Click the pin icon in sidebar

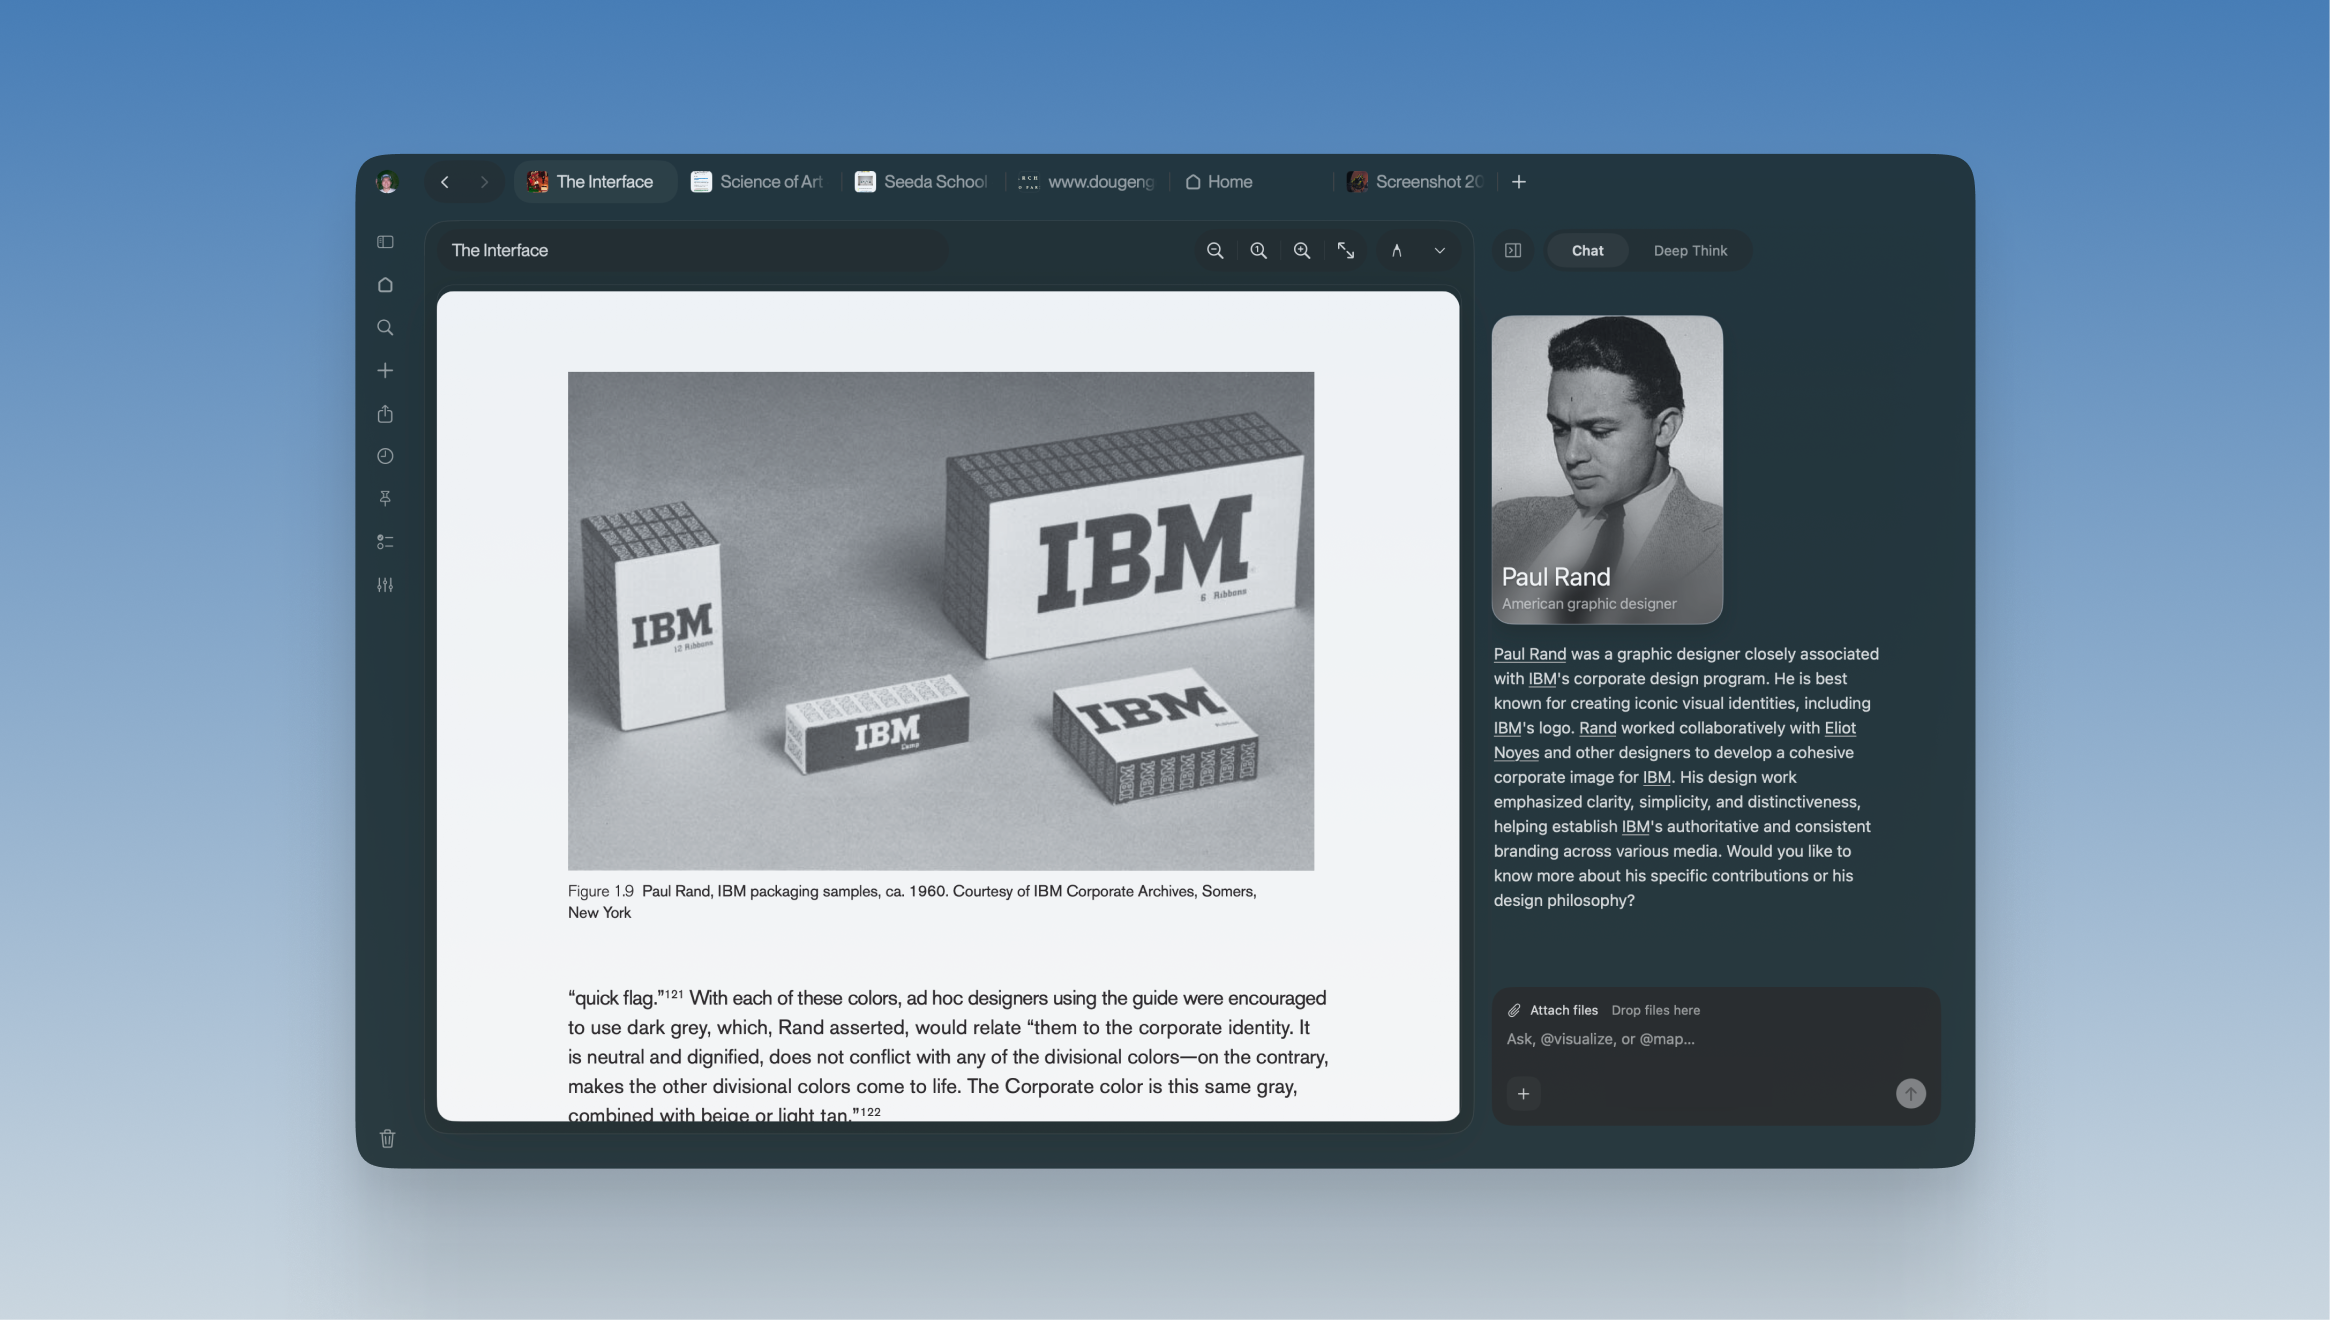[385, 498]
